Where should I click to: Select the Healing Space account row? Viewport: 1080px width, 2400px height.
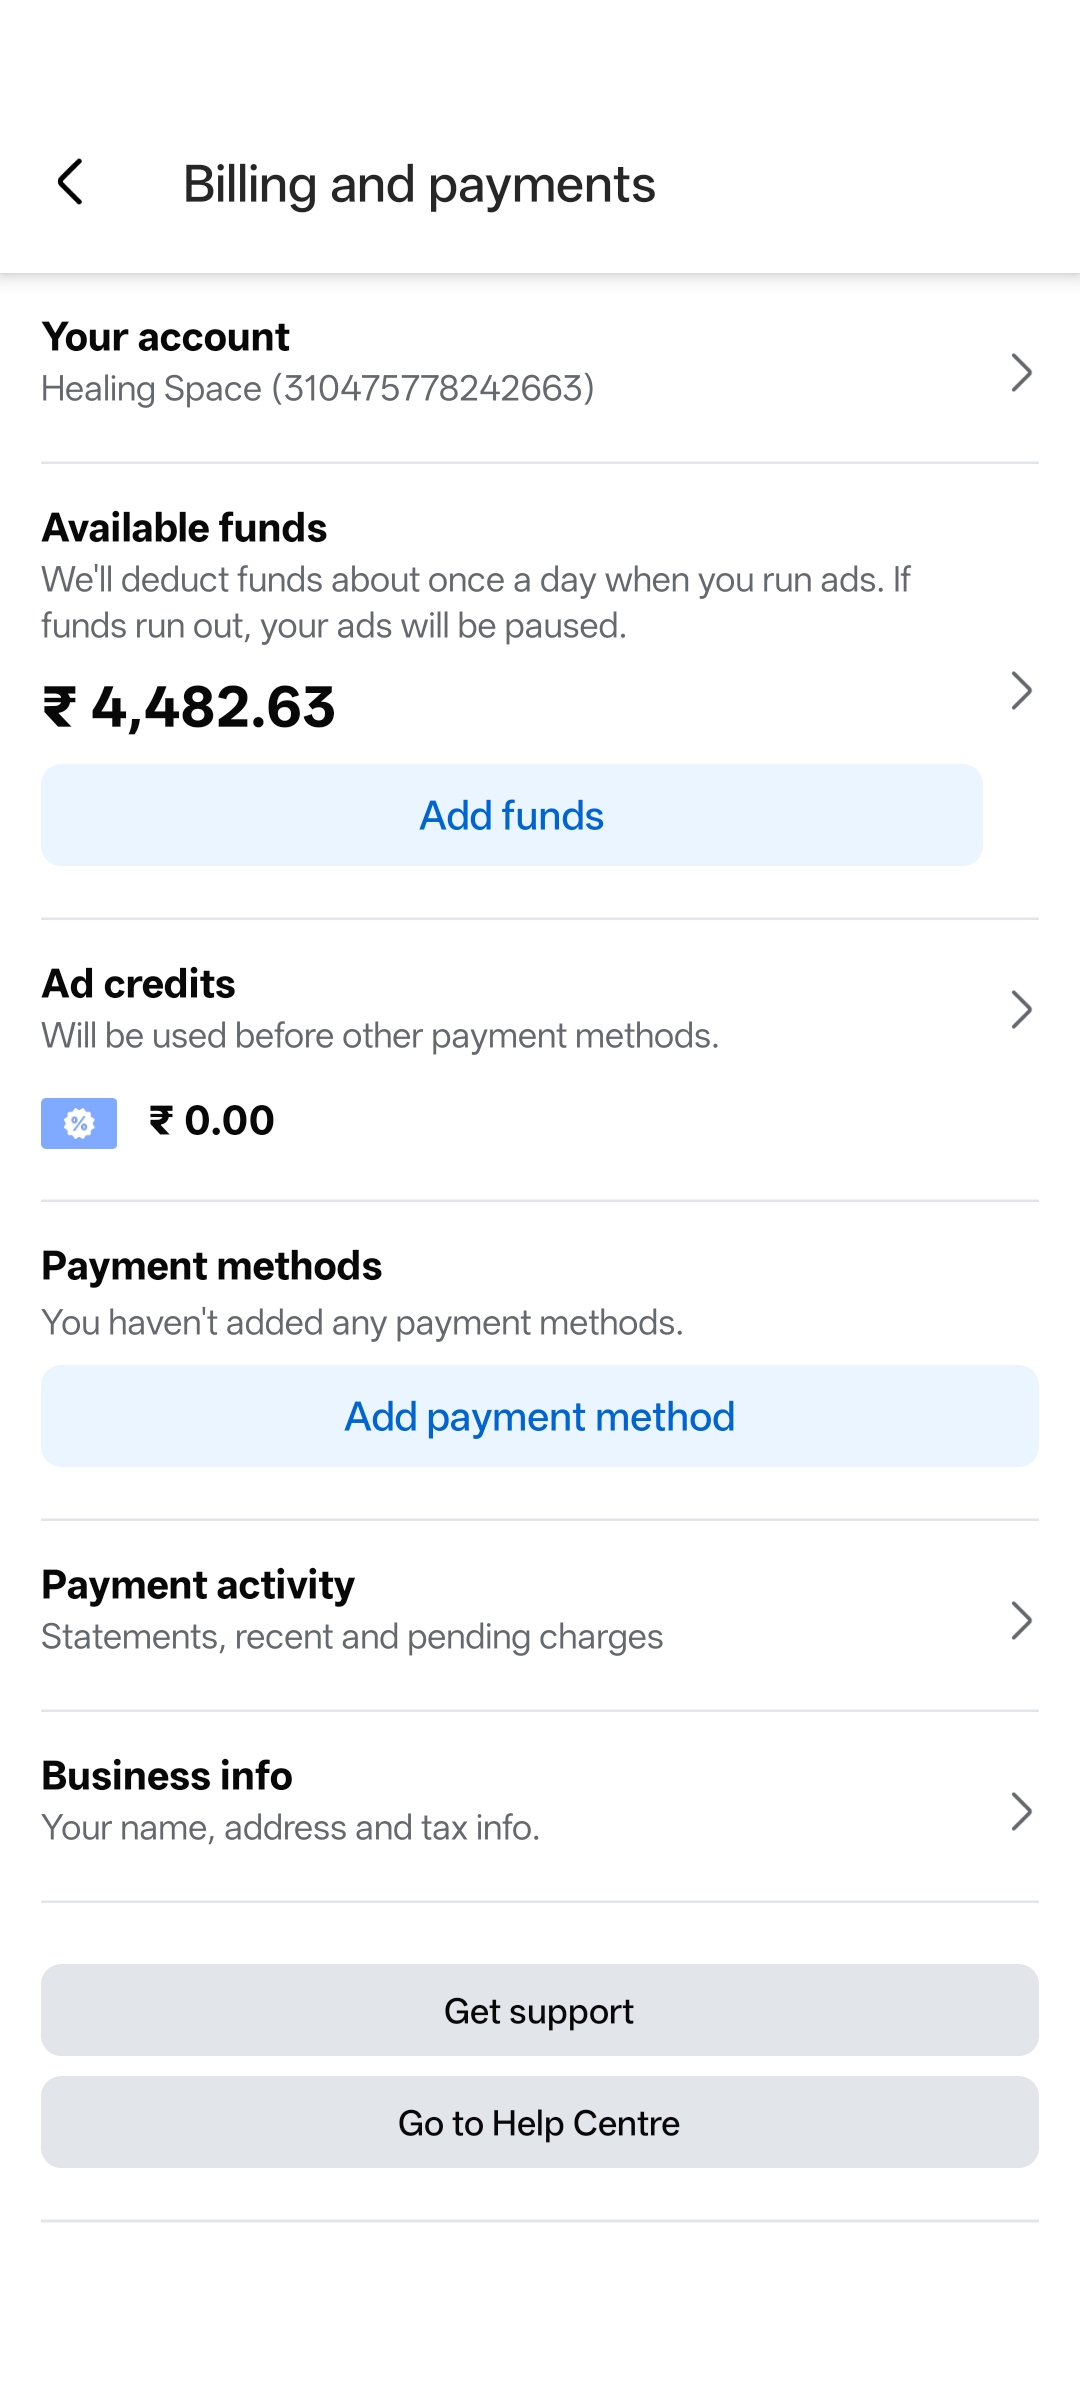point(317,388)
